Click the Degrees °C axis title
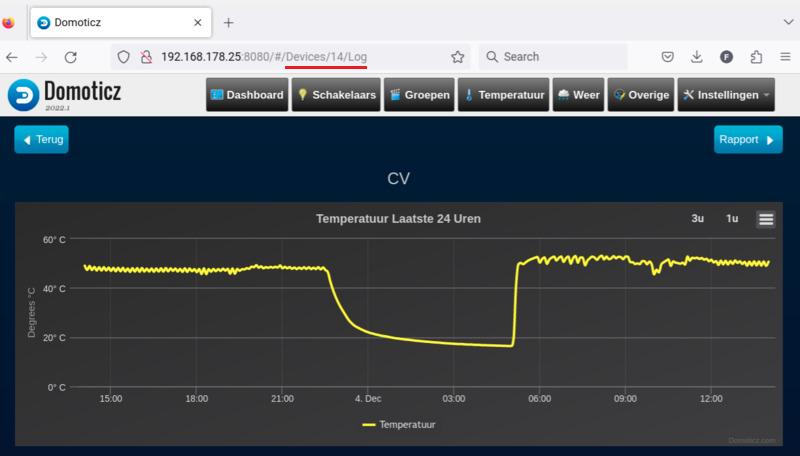Image resolution: width=800 pixels, height=456 pixels. point(32,313)
